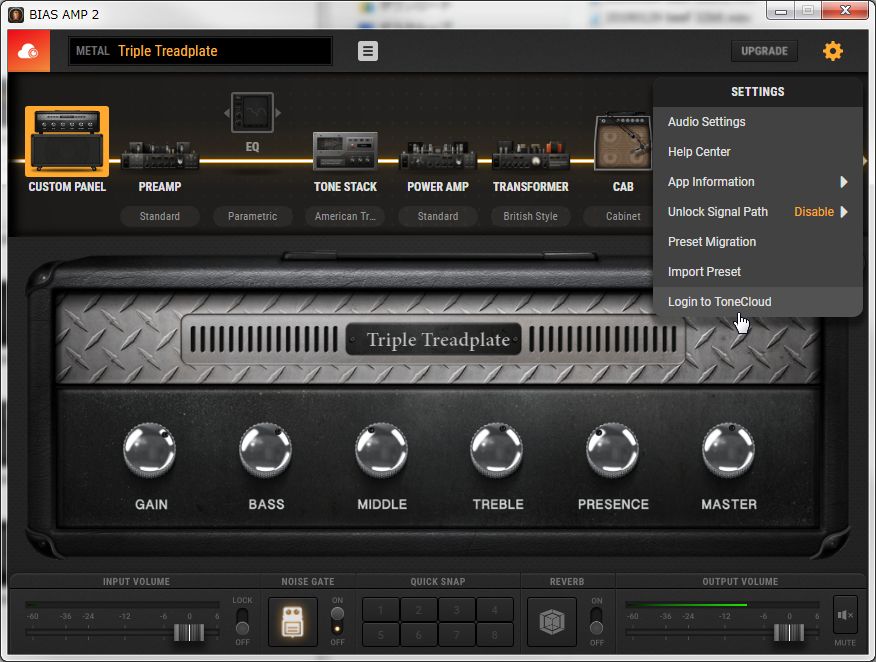Select Quick Snap slot 8

coord(494,635)
